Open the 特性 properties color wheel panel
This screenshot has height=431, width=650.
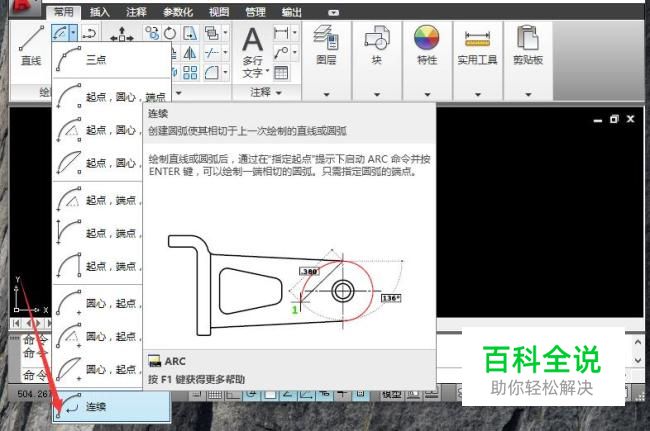(427, 45)
